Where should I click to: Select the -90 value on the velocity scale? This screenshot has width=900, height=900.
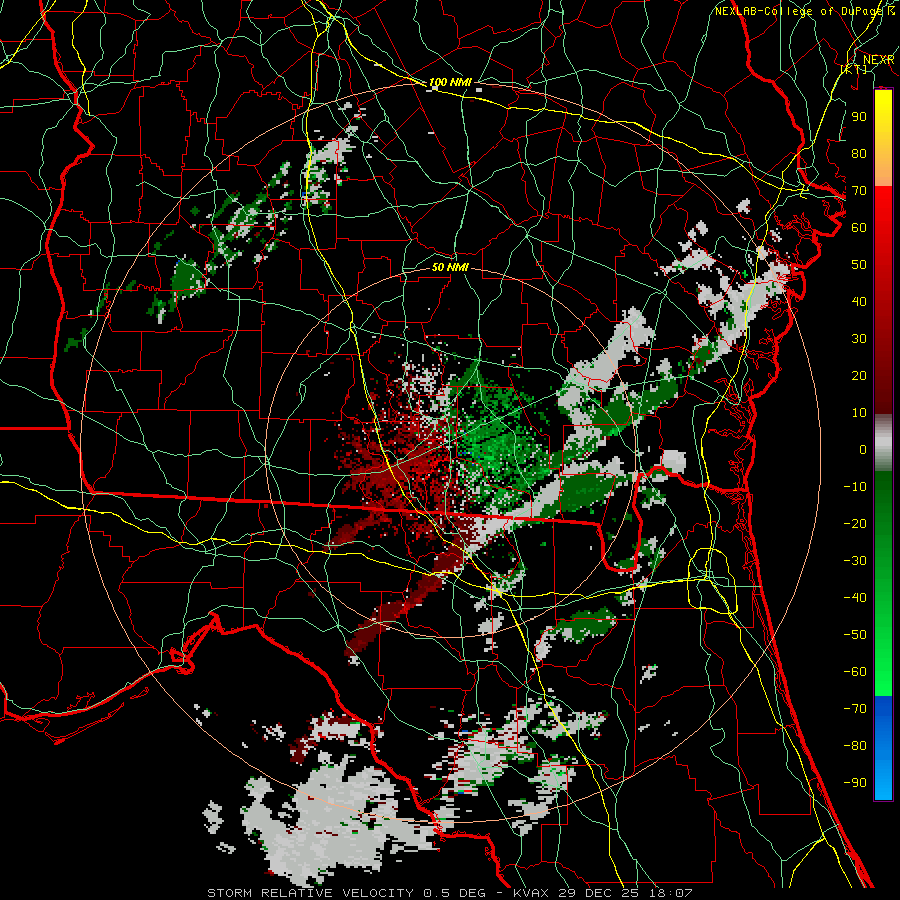(855, 783)
